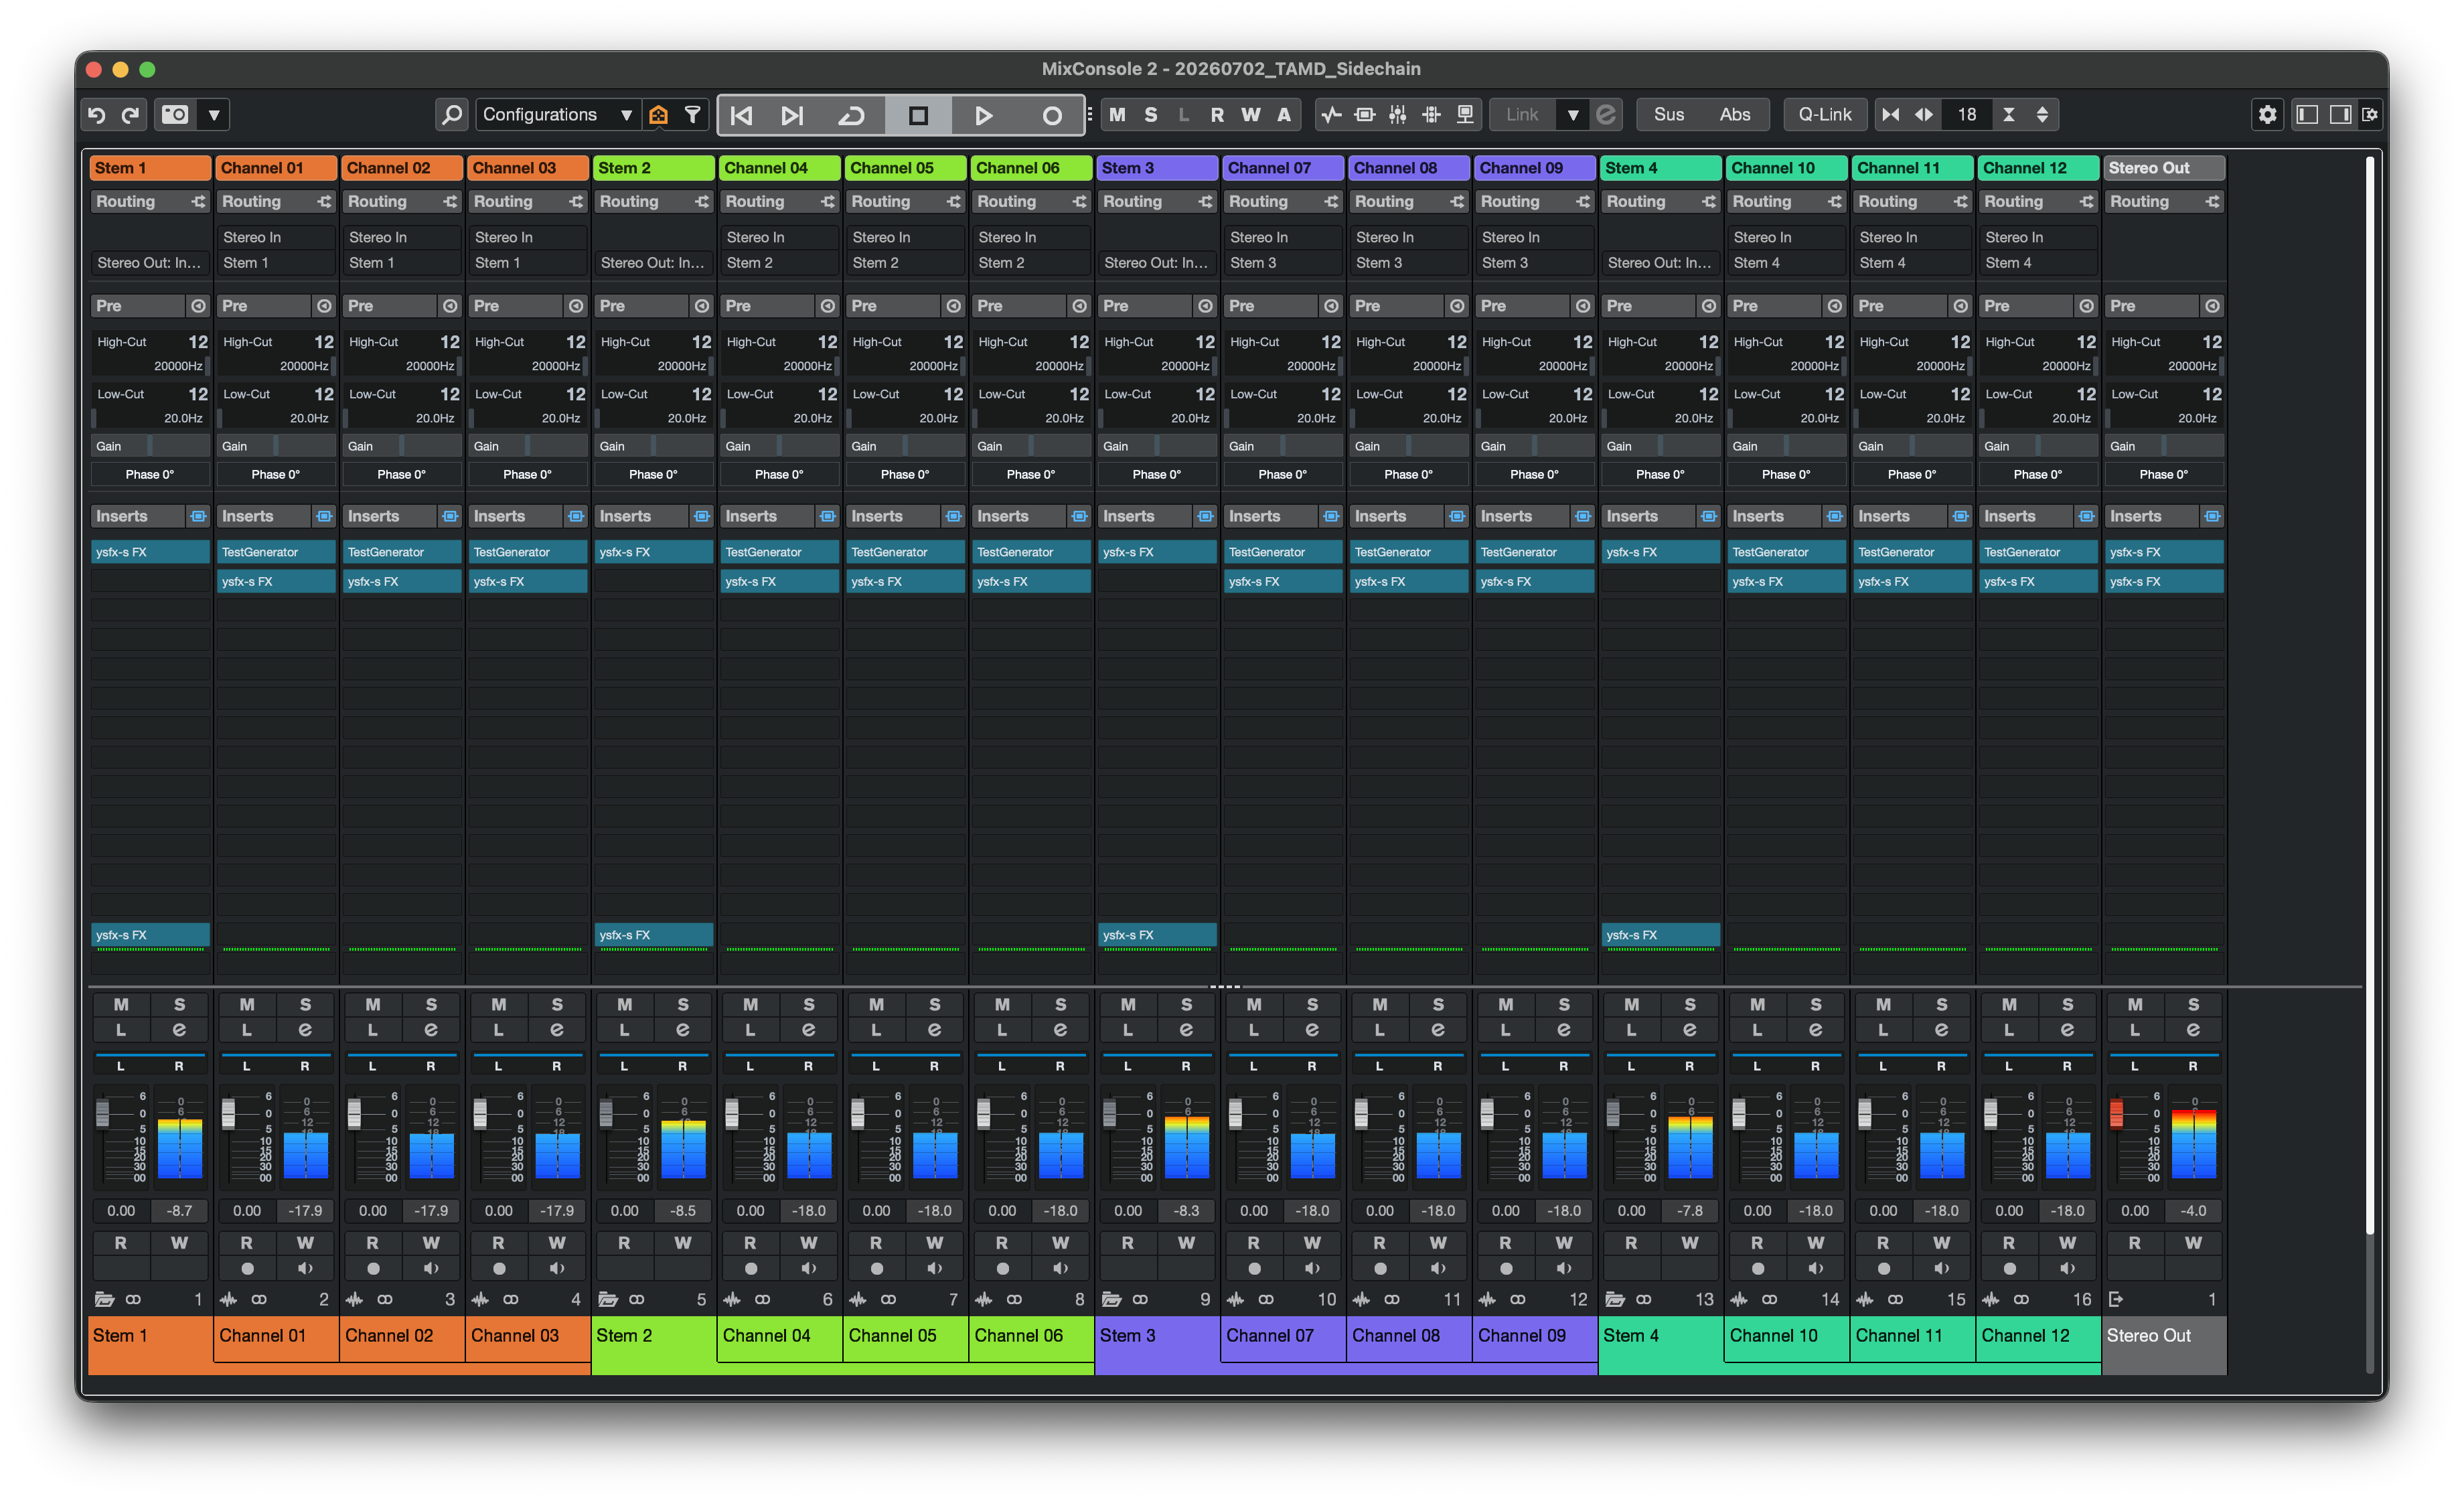Viewport: 2464px width, 1501px height.
Task: Click Stem 3 folder group channel icon
Action: 1111,1300
